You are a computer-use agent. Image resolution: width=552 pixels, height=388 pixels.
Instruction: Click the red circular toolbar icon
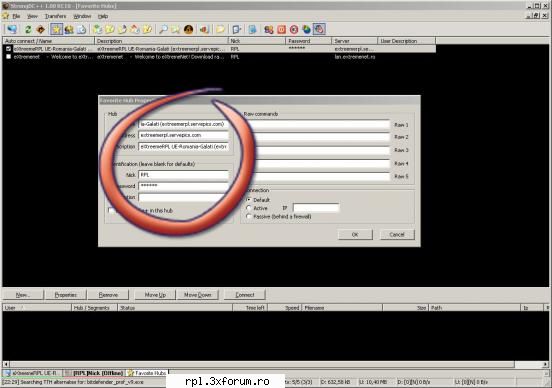294,29
